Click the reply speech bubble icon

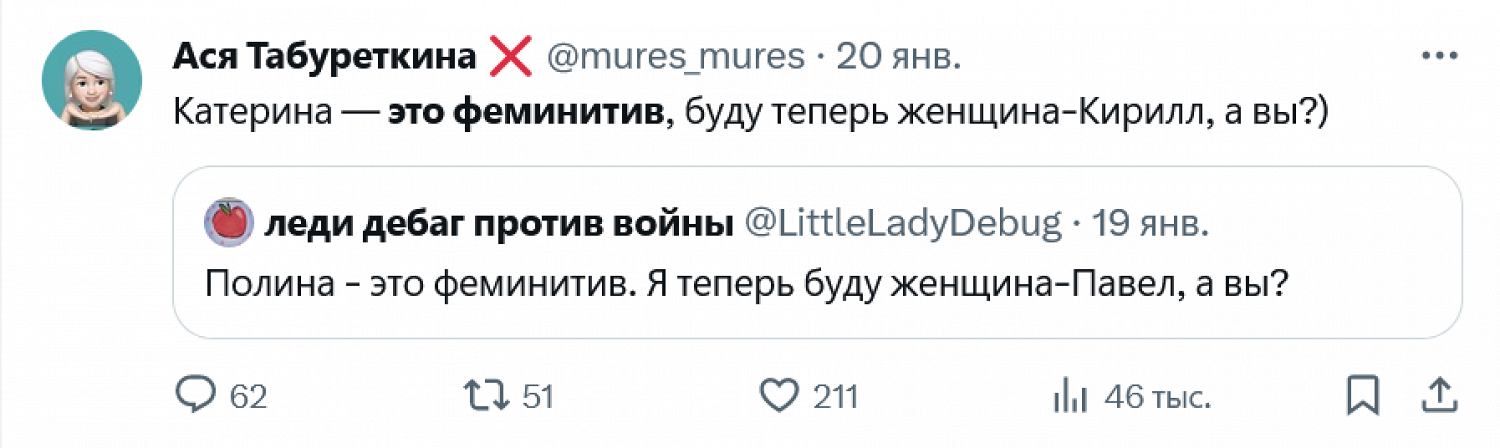coord(197,396)
